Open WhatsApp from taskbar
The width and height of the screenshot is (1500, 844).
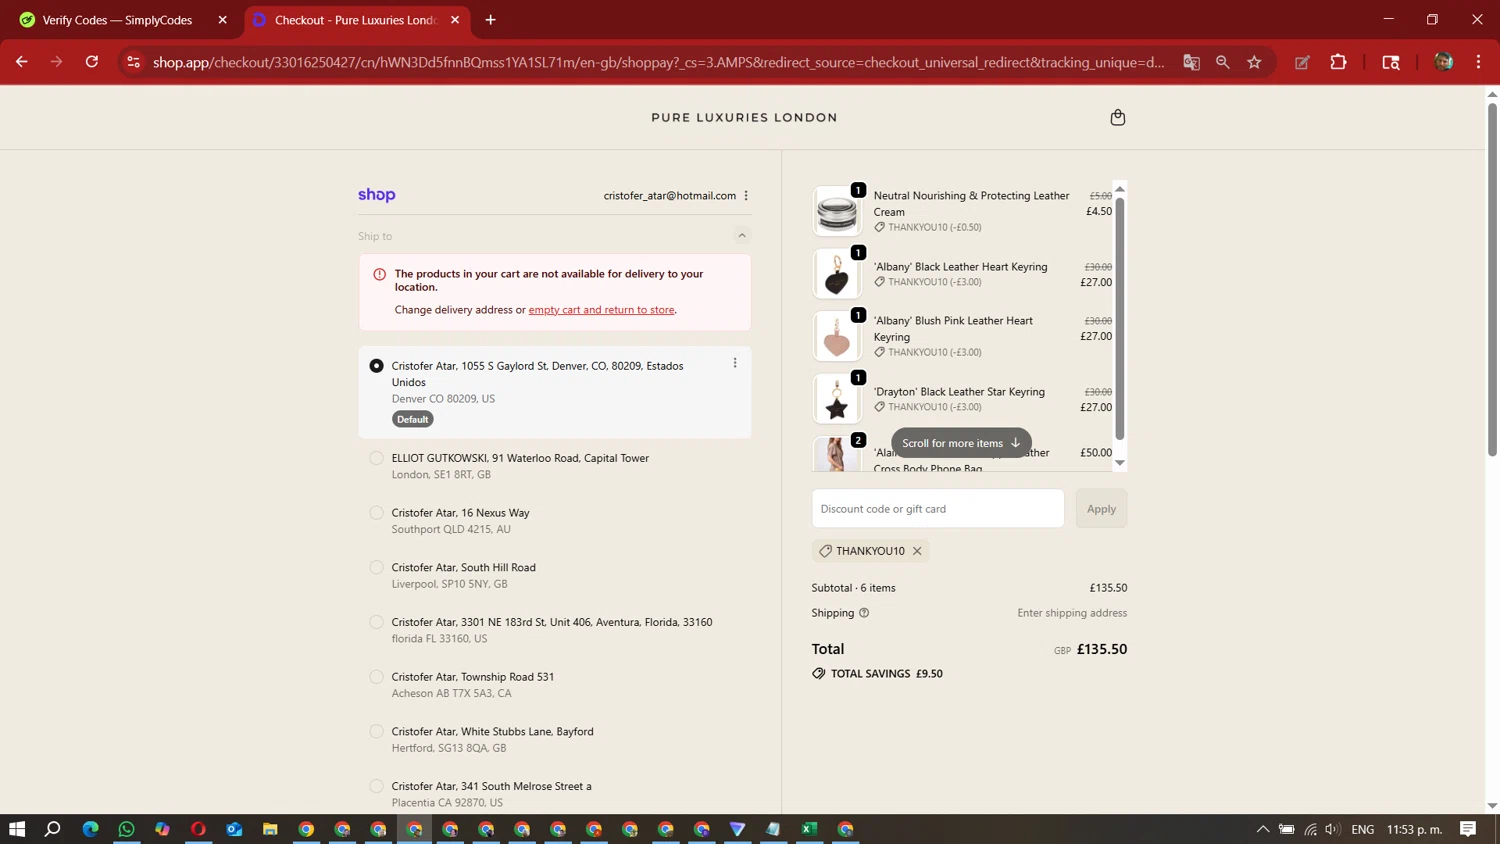tap(126, 829)
